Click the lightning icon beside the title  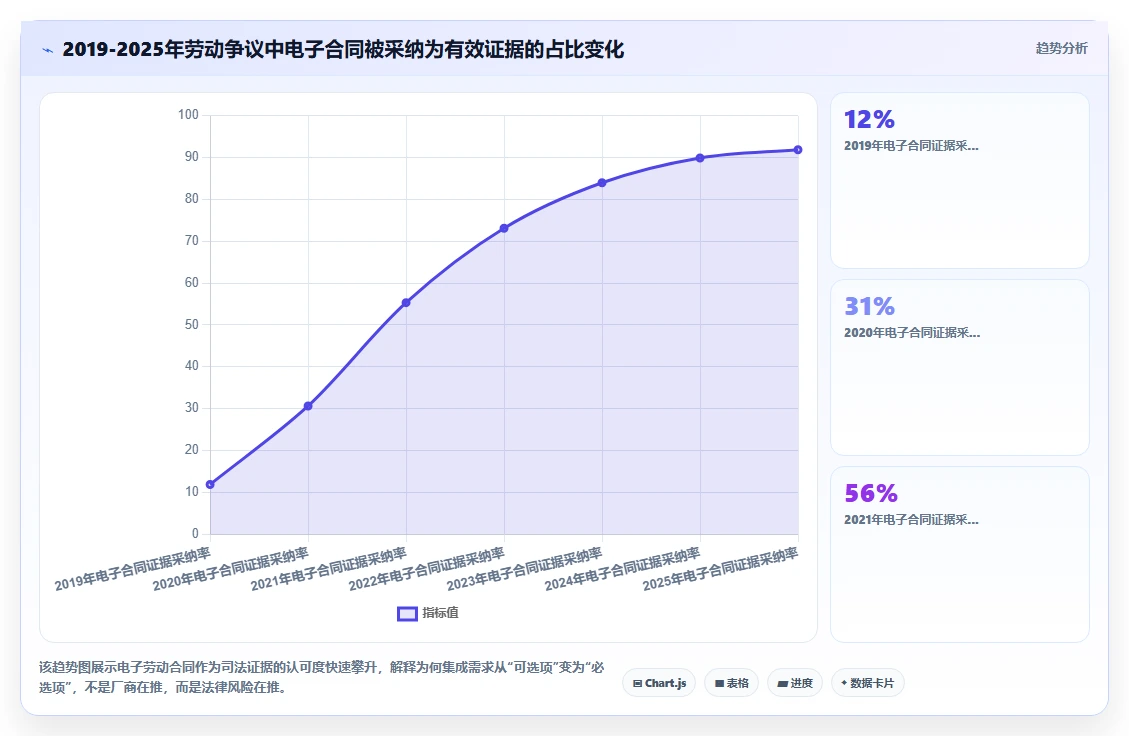pyautogui.click(x=48, y=50)
